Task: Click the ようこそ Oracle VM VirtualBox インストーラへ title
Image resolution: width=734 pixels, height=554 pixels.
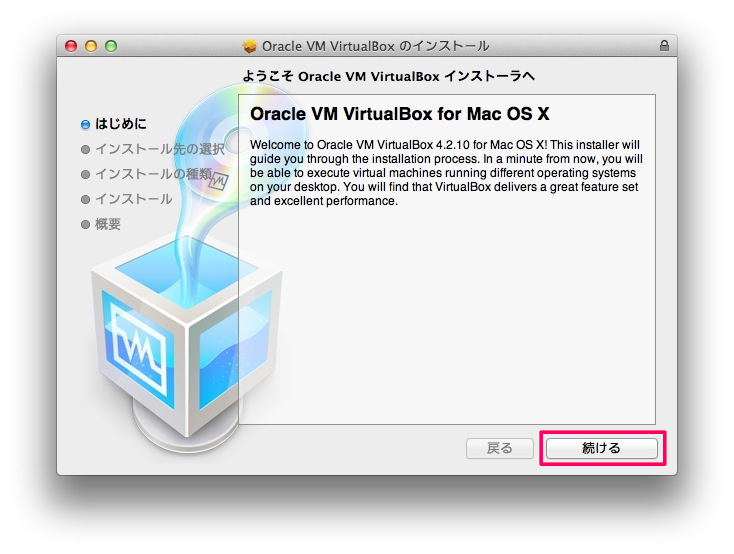Action: [x=389, y=76]
